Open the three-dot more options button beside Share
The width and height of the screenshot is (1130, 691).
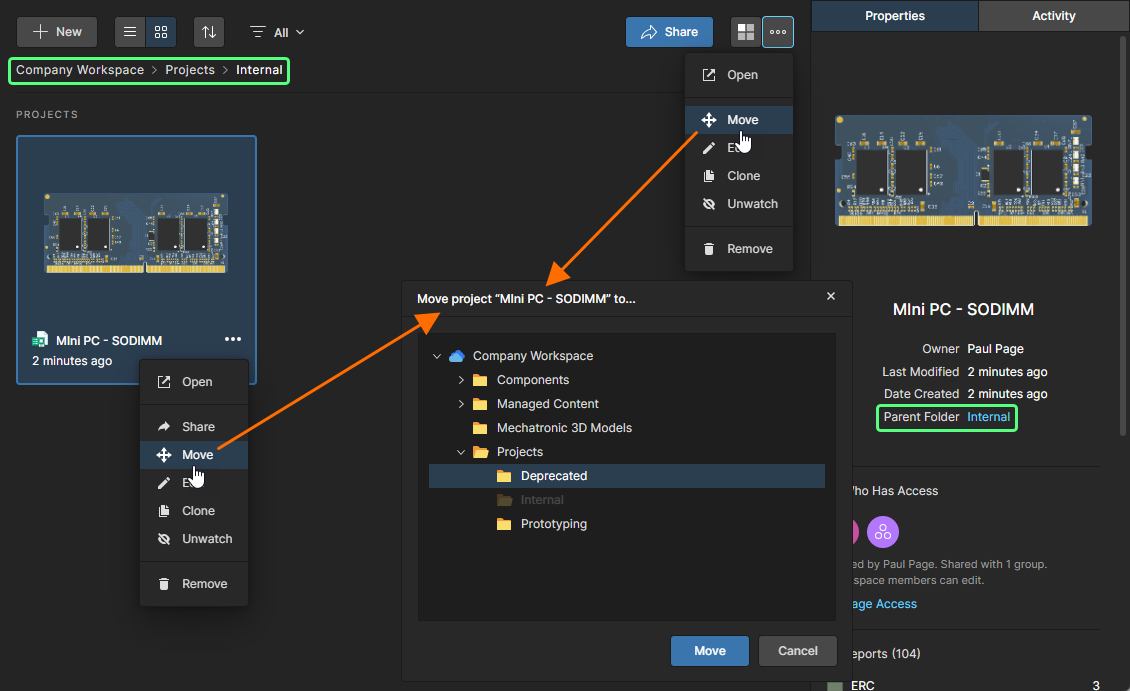778,32
